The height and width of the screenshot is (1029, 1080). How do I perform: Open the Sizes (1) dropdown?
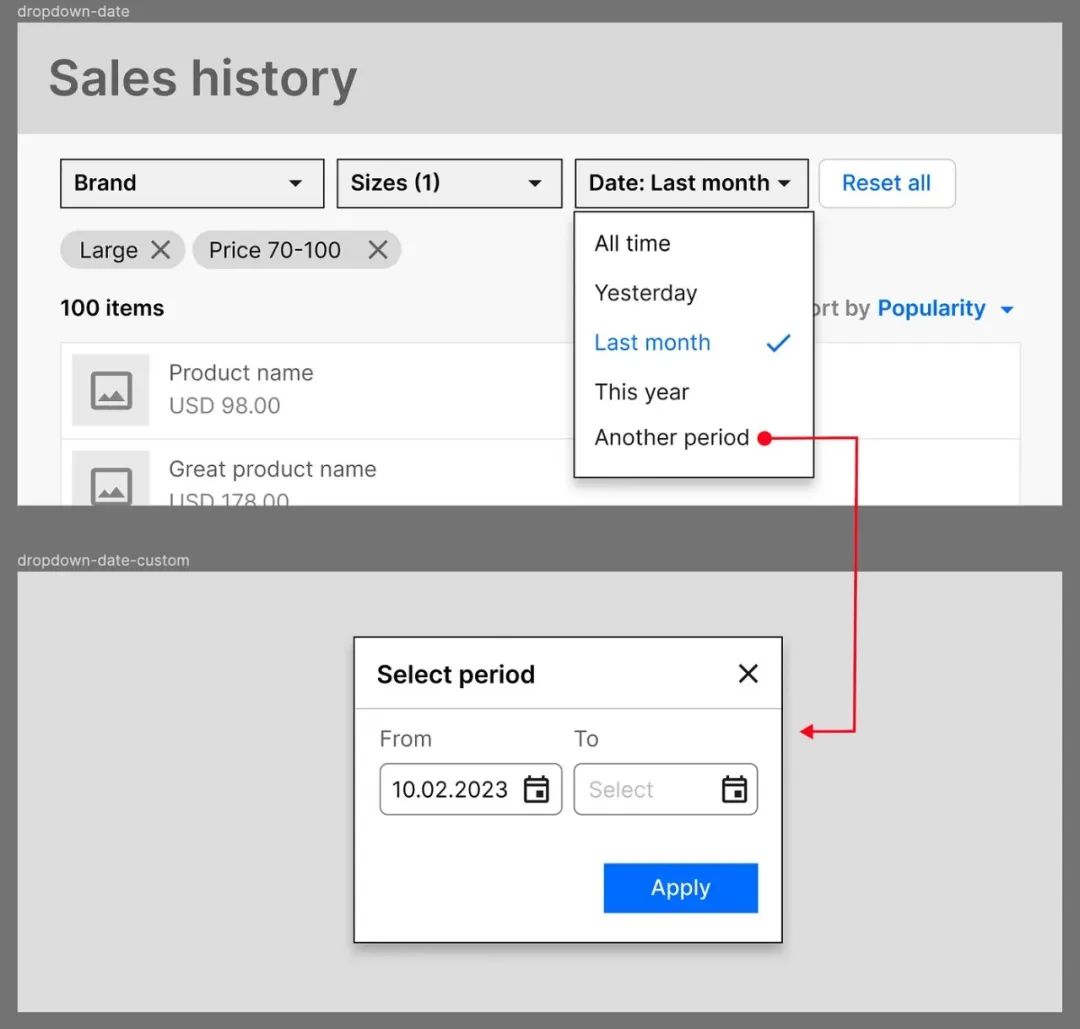[x=449, y=183]
